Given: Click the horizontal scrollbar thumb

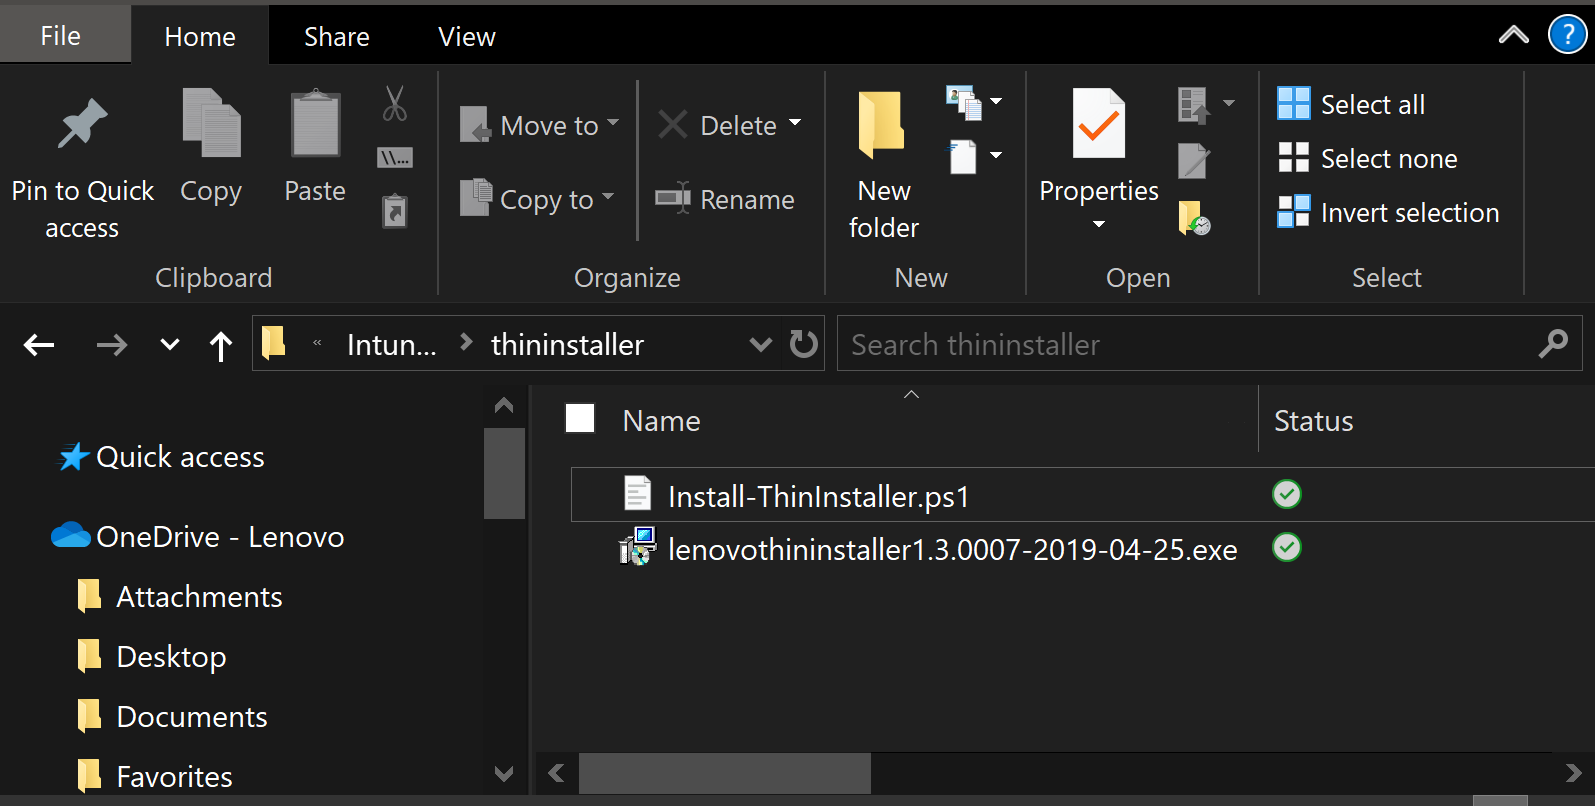Looking at the screenshot, I should pyautogui.click(x=725, y=773).
